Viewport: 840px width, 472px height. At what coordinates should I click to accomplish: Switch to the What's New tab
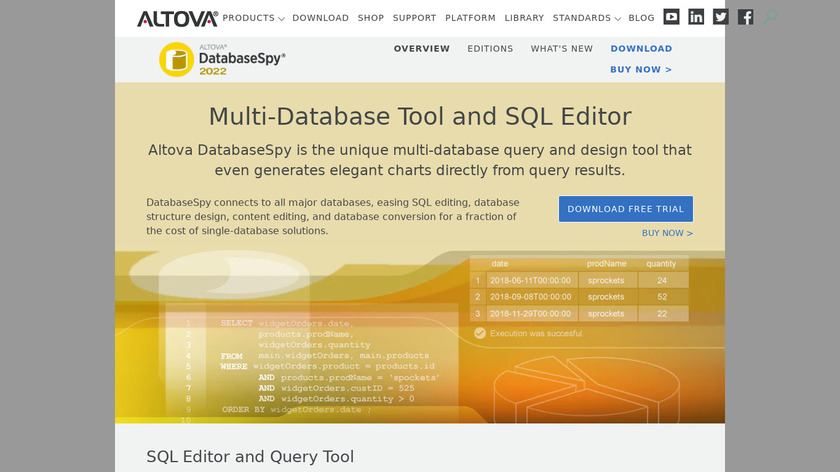[x=561, y=49]
